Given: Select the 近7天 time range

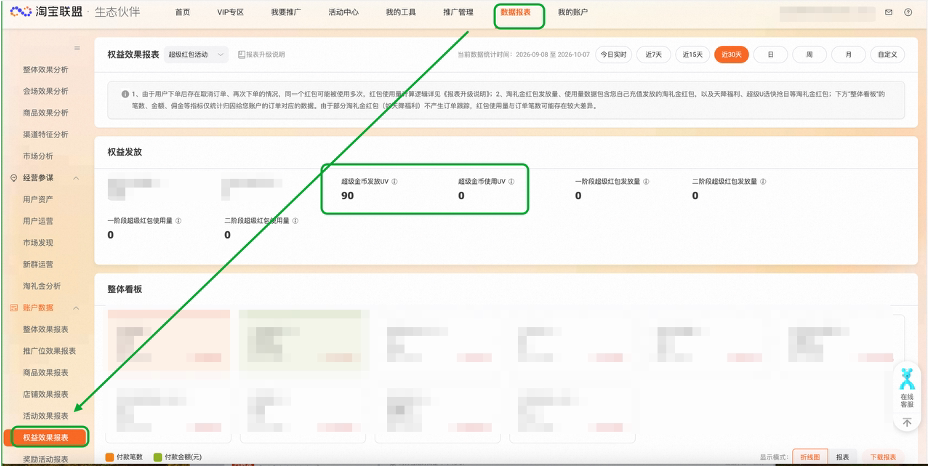Looking at the screenshot, I should [653, 54].
